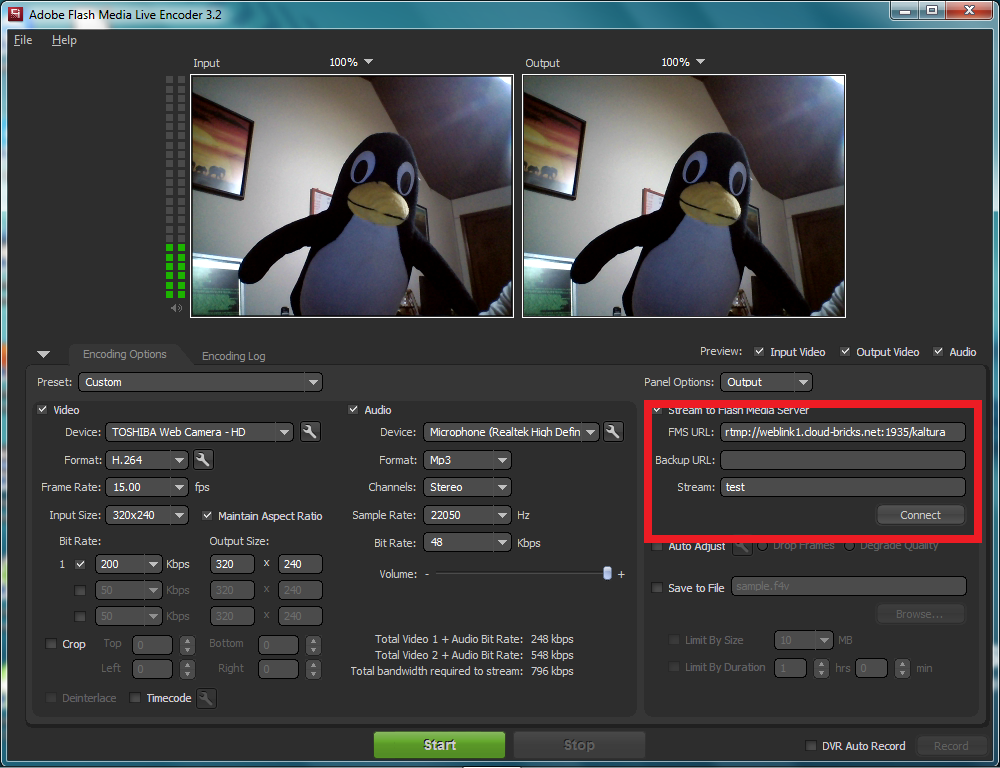Open the video Device dropdown
Viewport: 1000px width, 768px height.
[x=199, y=432]
